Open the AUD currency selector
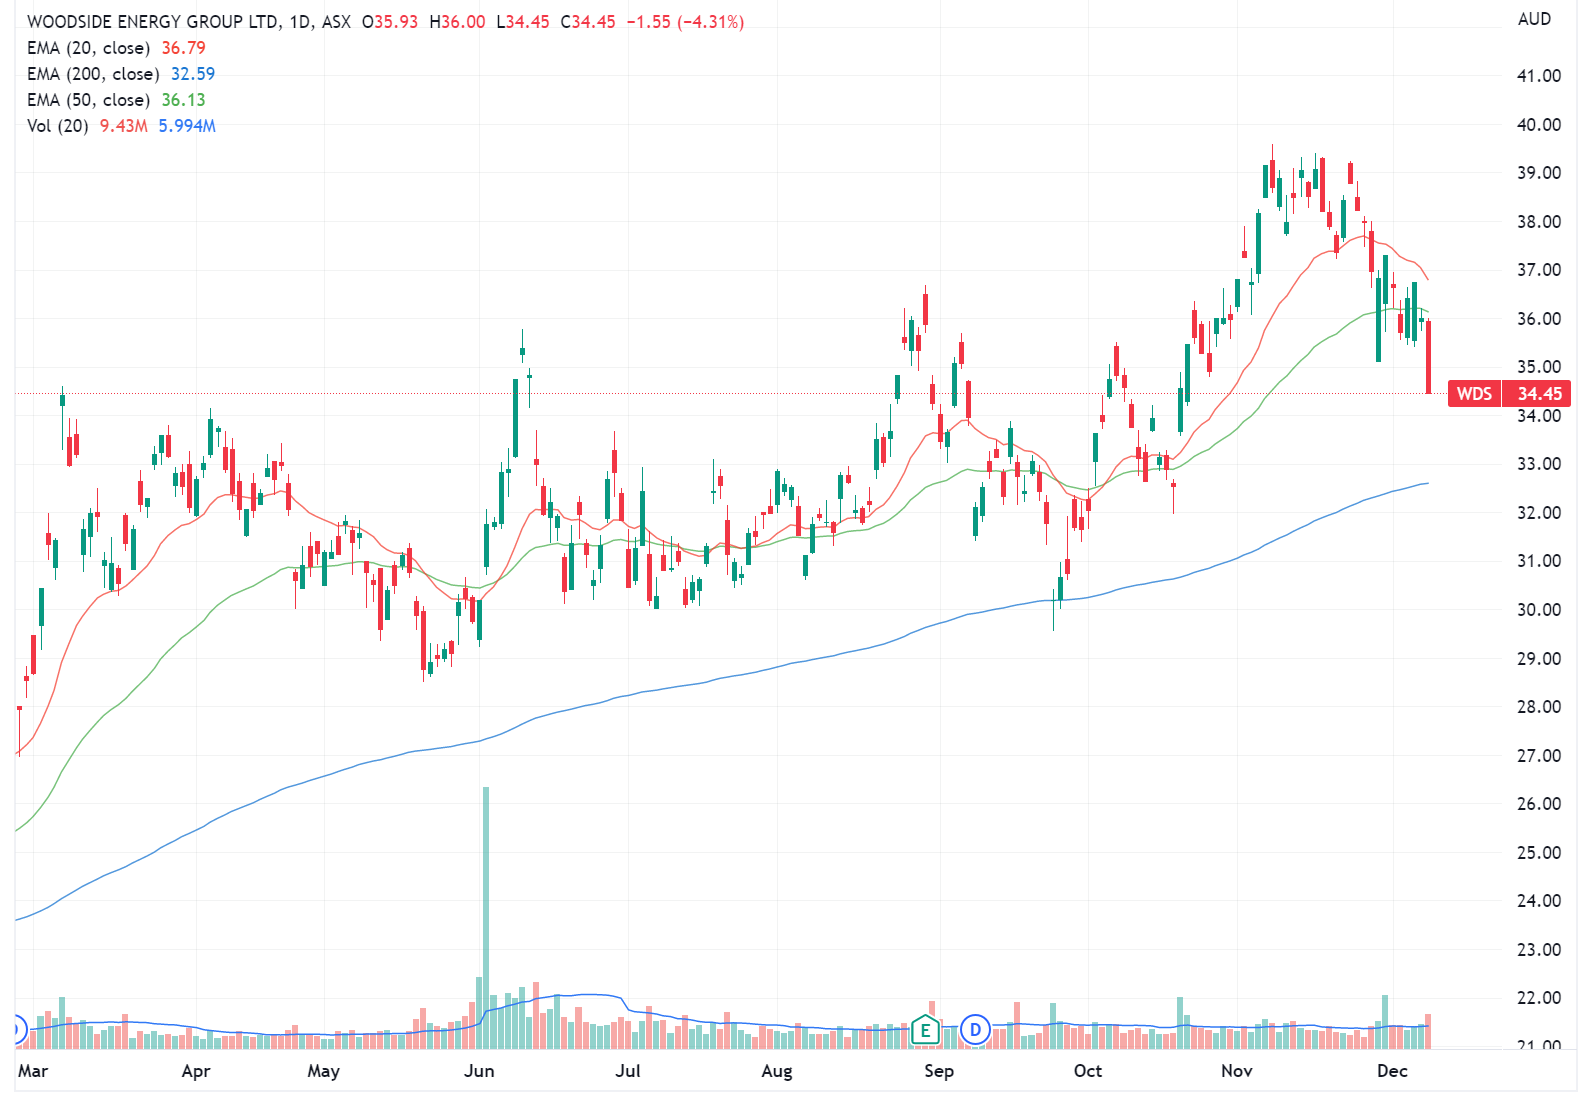Screen dimensions: 1592x1101 click(1534, 19)
